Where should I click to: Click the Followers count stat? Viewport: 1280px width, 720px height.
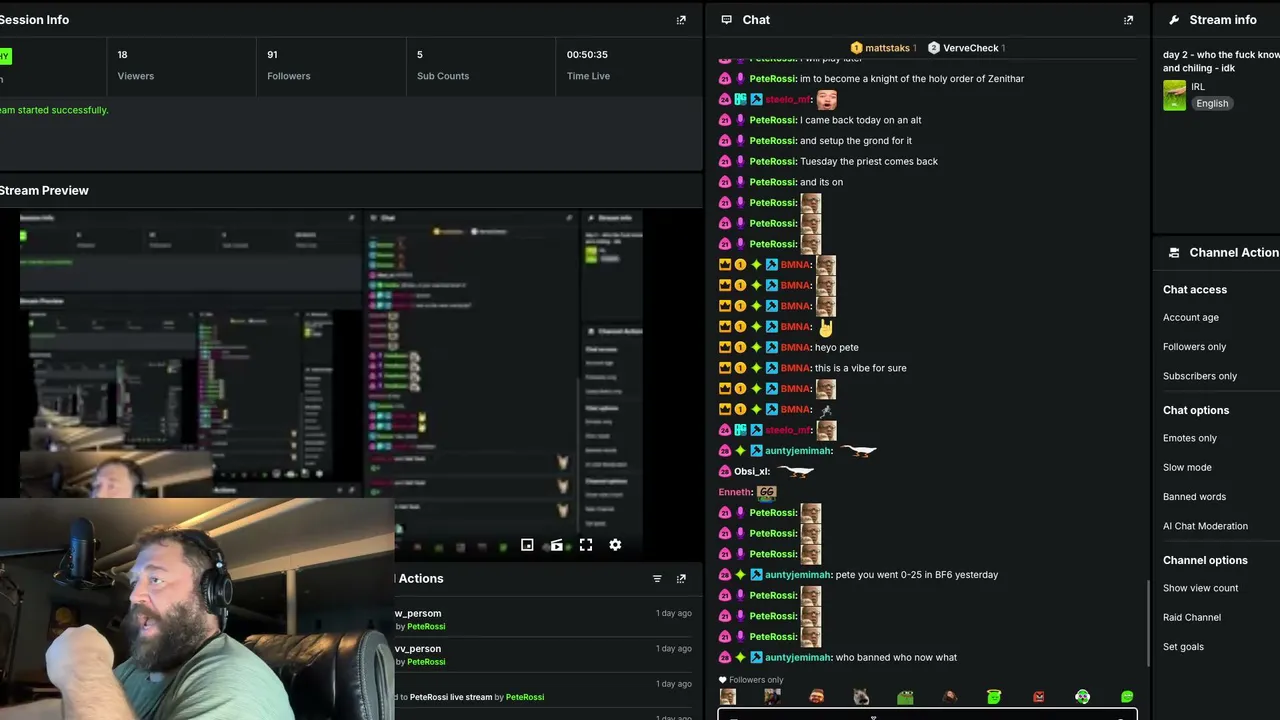(289, 65)
